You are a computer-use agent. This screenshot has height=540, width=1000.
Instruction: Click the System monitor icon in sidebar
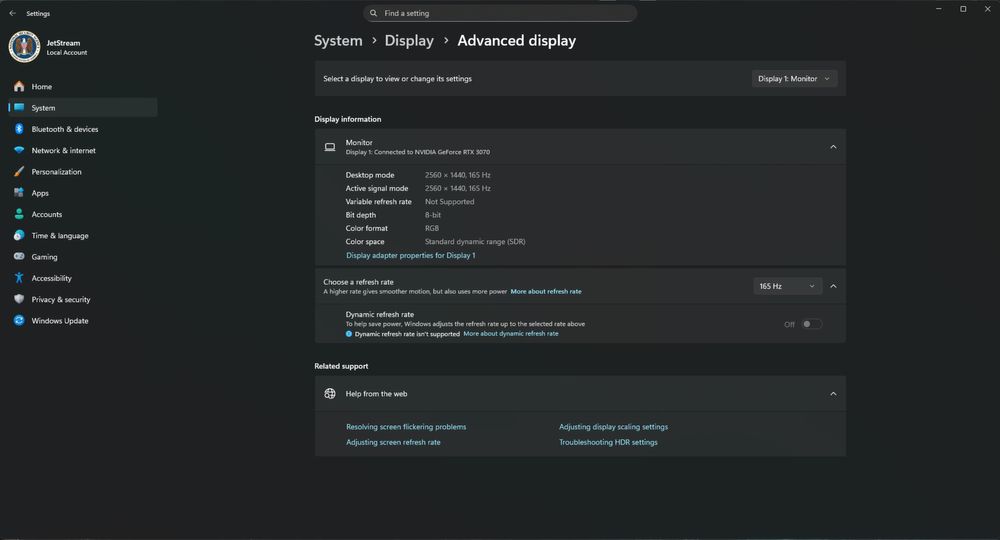[x=19, y=108]
